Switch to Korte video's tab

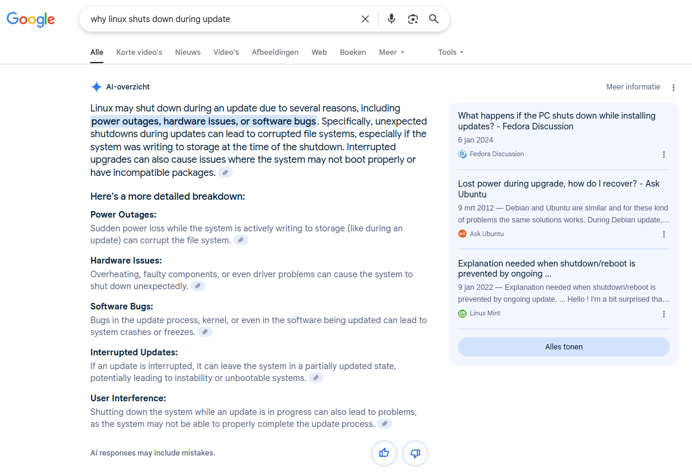coord(139,52)
